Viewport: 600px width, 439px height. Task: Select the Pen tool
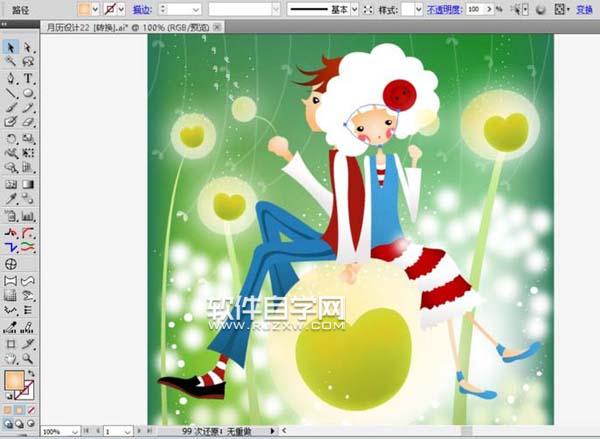11,78
